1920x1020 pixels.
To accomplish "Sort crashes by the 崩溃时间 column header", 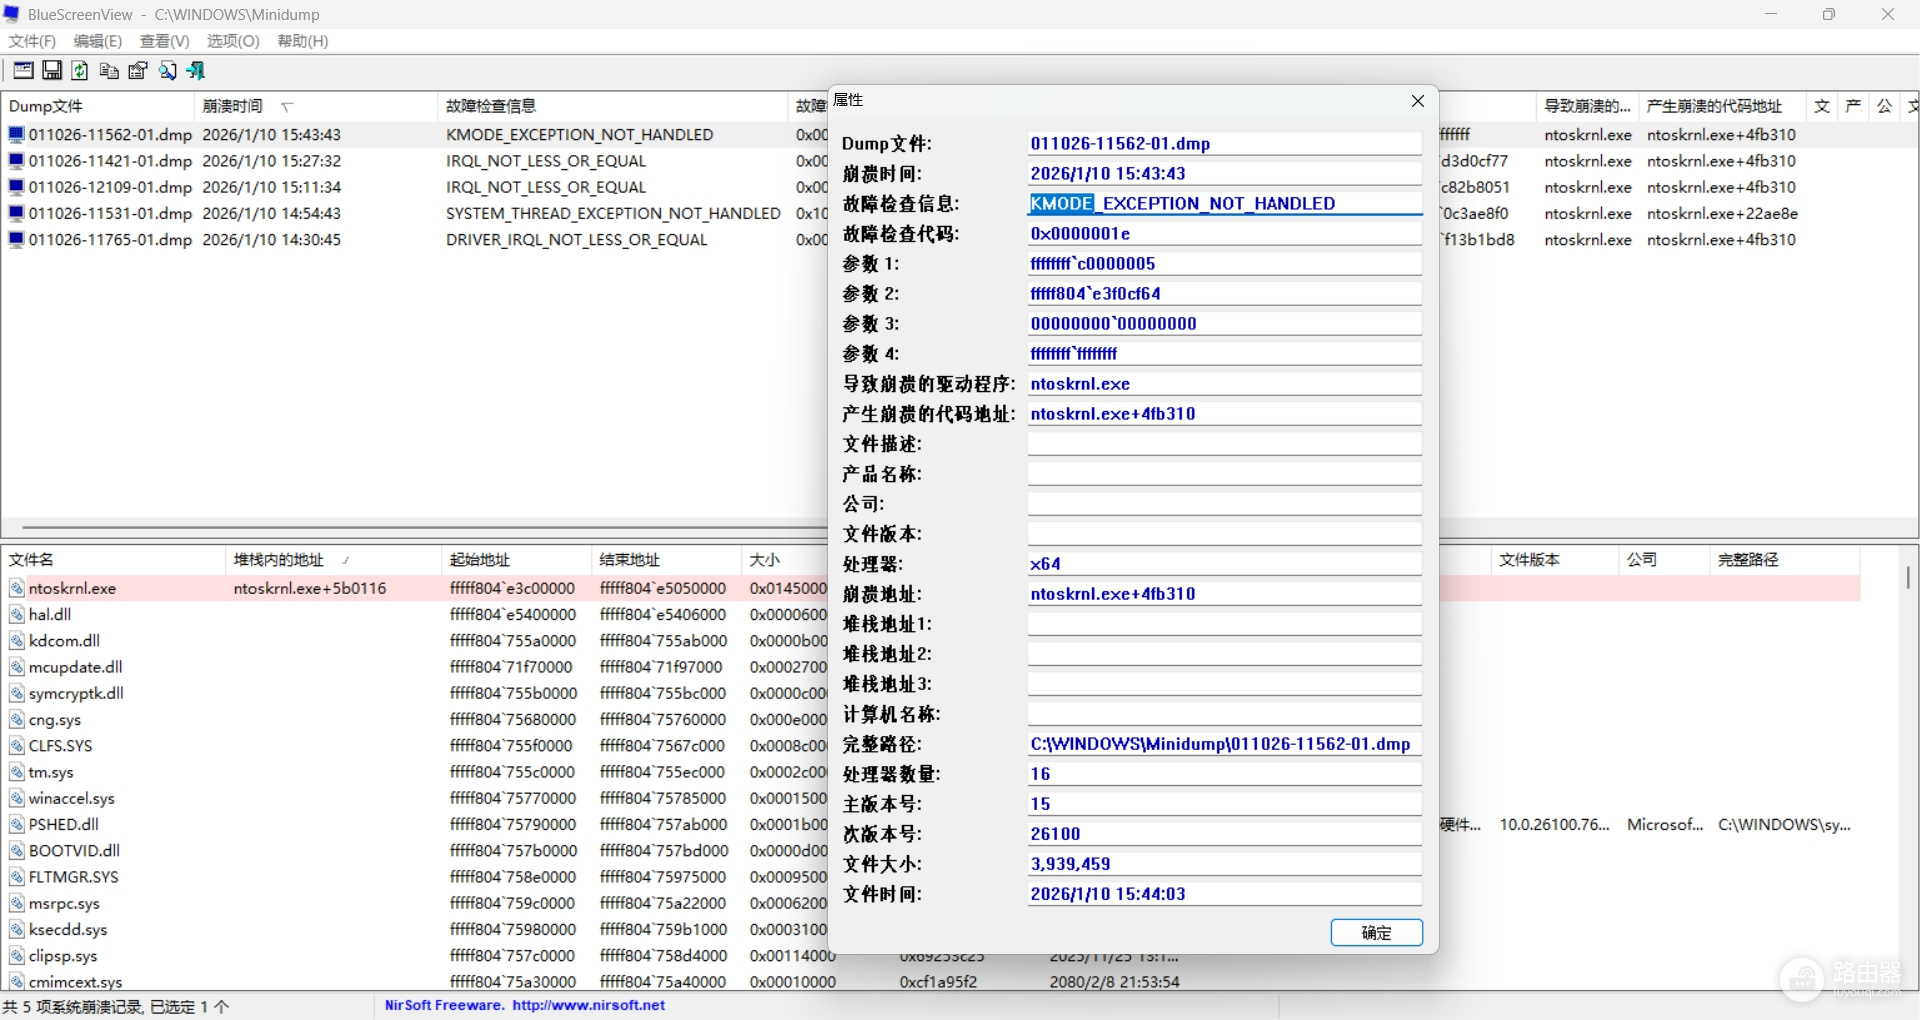I will click(x=316, y=106).
